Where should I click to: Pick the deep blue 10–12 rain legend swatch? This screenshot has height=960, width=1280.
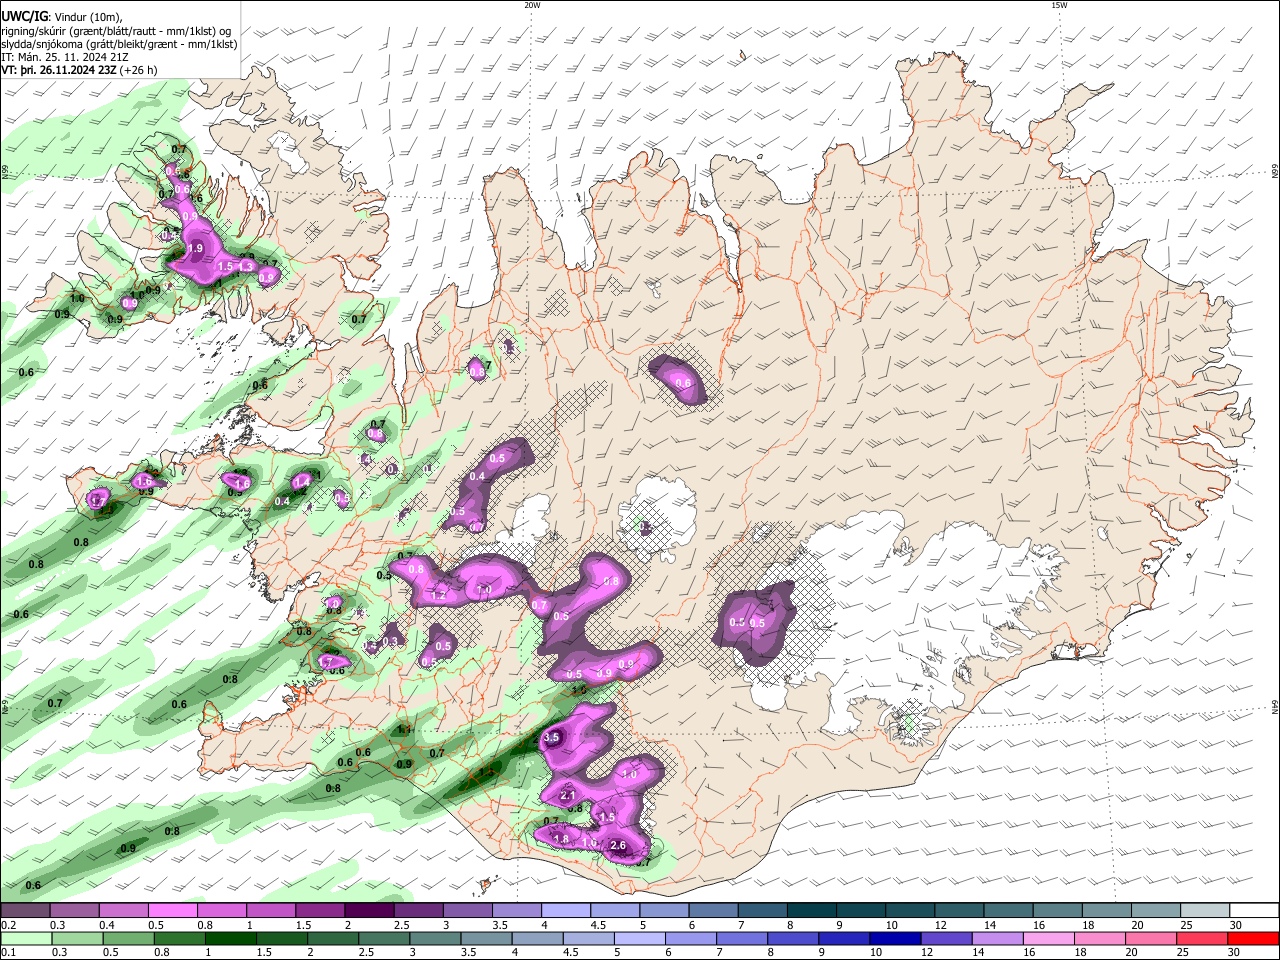894,938
